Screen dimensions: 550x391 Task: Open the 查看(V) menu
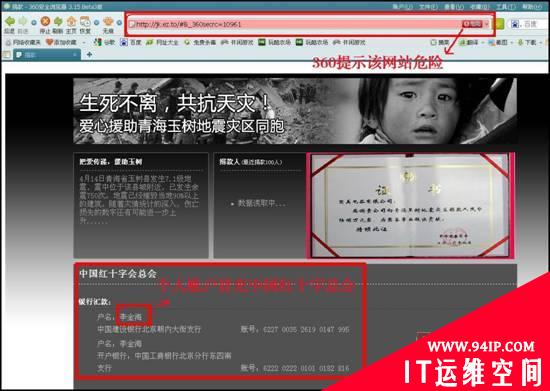(454, 6)
